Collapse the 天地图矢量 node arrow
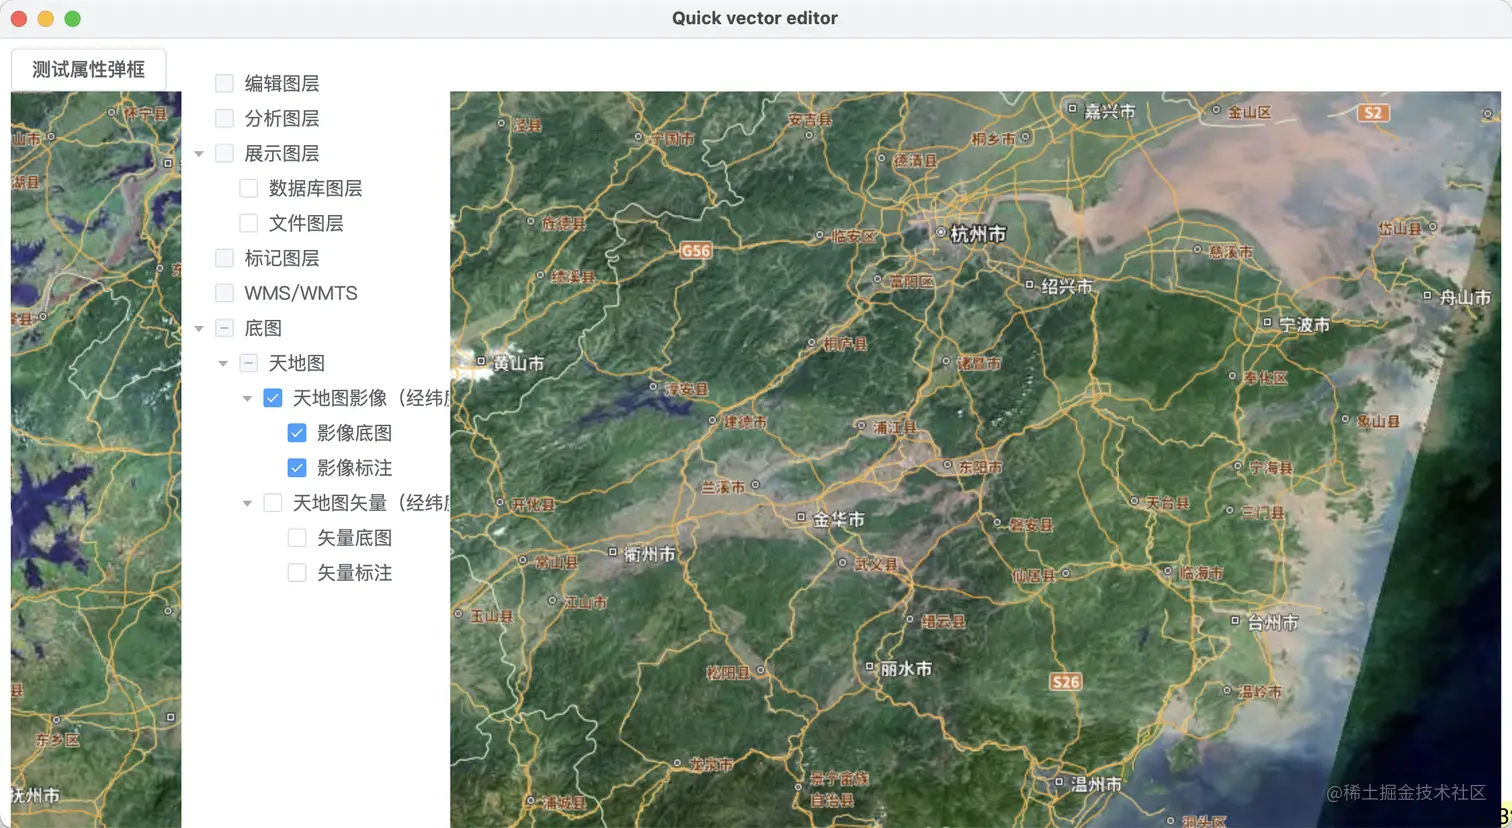This screenshot has width=1512, height=828. [247, 504]
